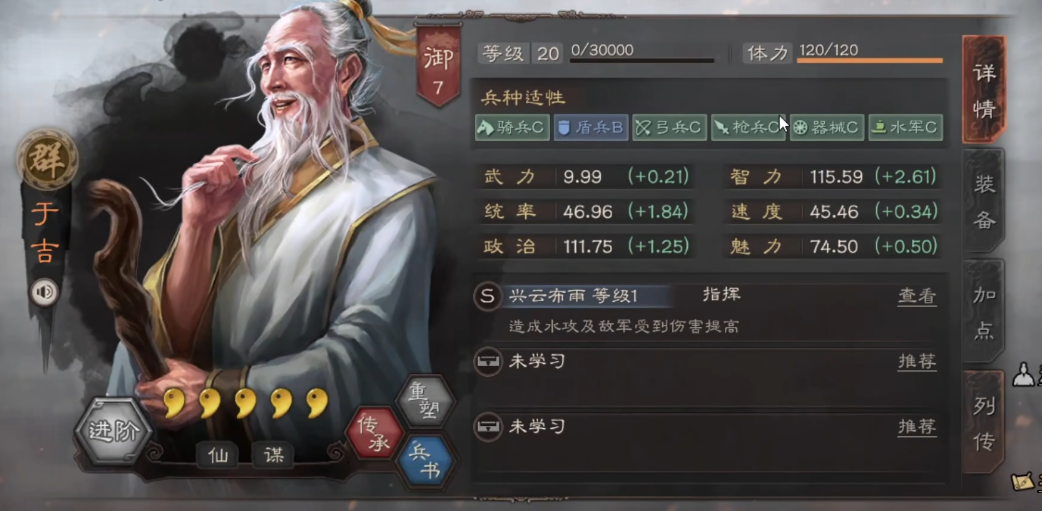Select the 水军C troop aptitude tag

tap(905, 128)
